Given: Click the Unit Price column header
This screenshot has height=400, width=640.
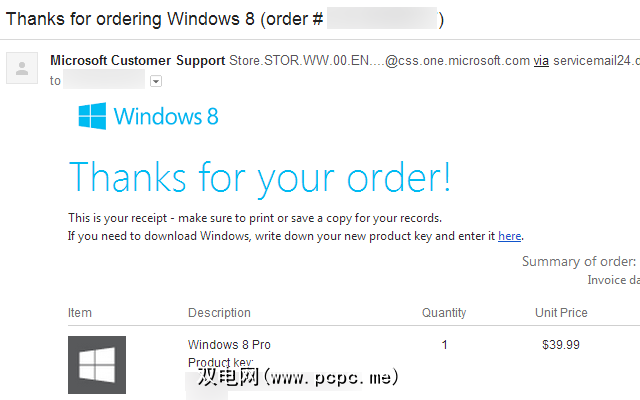Looking at the screenshot, I should click(561, 313).
